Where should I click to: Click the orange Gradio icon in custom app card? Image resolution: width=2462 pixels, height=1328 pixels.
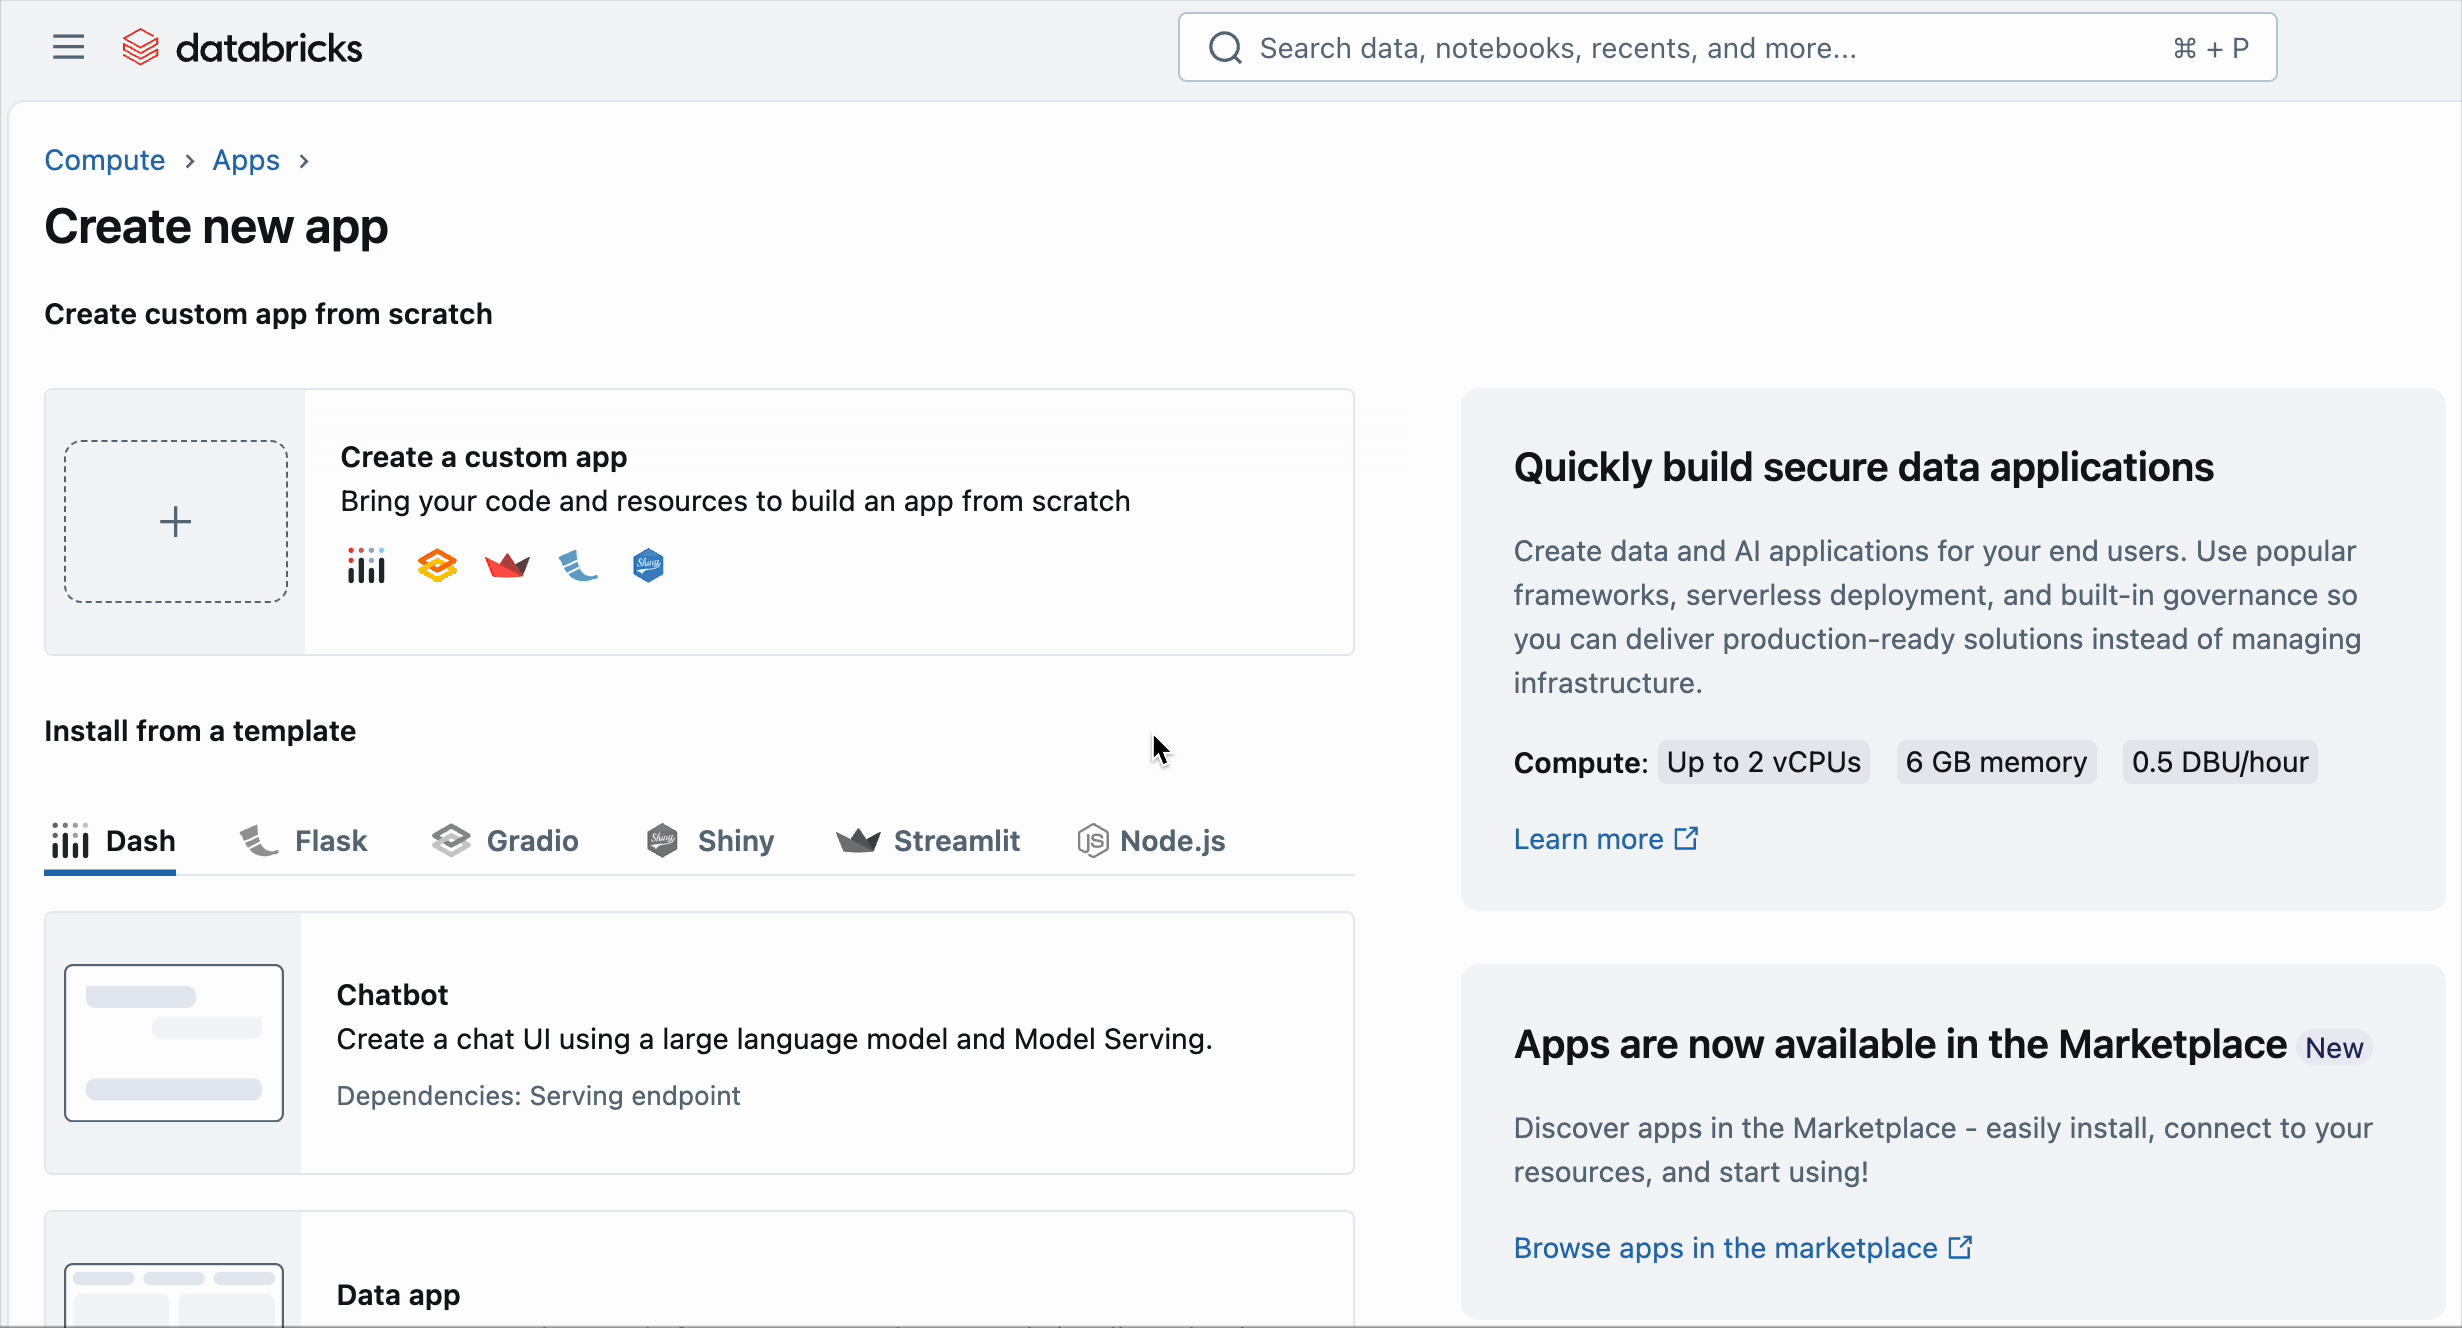click(x=437, y=566)
